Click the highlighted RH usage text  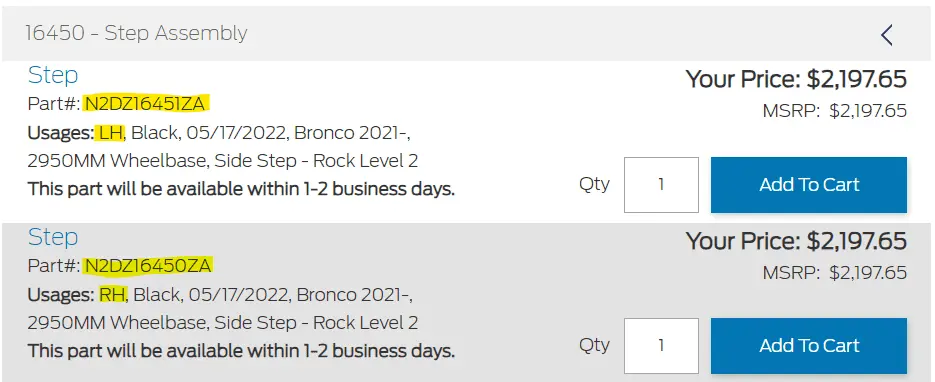(x=112, y=294)
